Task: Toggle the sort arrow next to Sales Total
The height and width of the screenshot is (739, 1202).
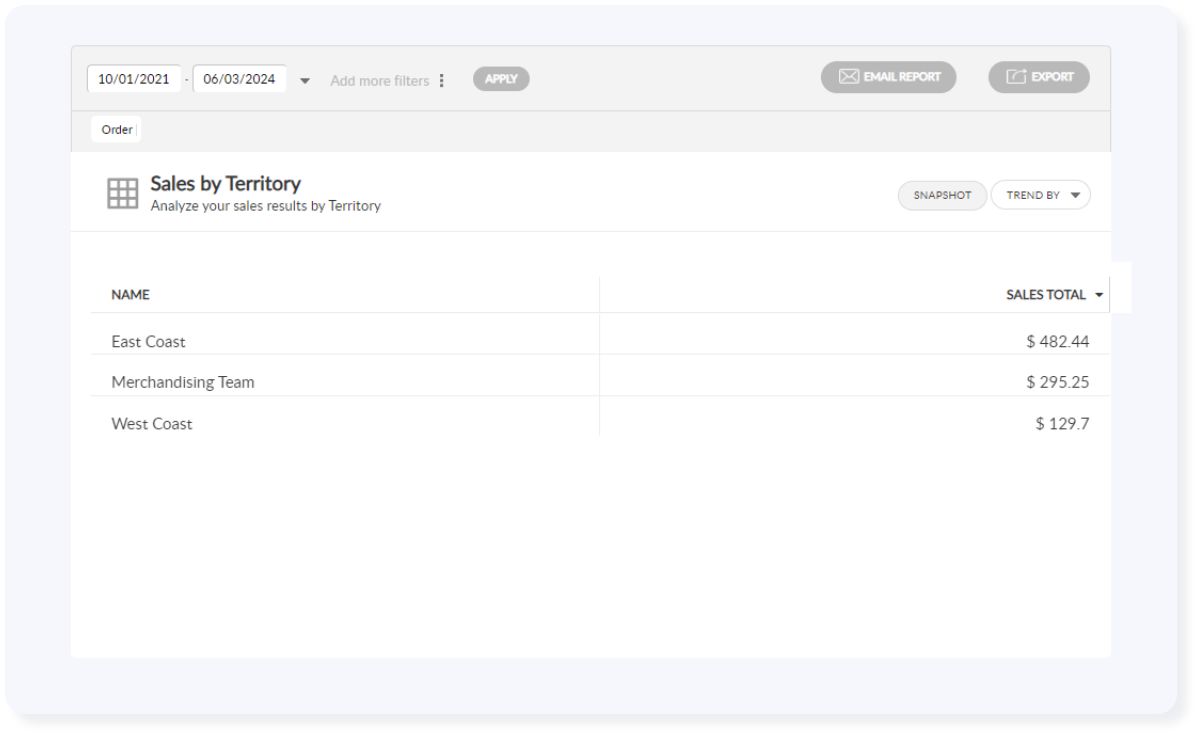Action: pyautogui.click(x=1099, y=295)
